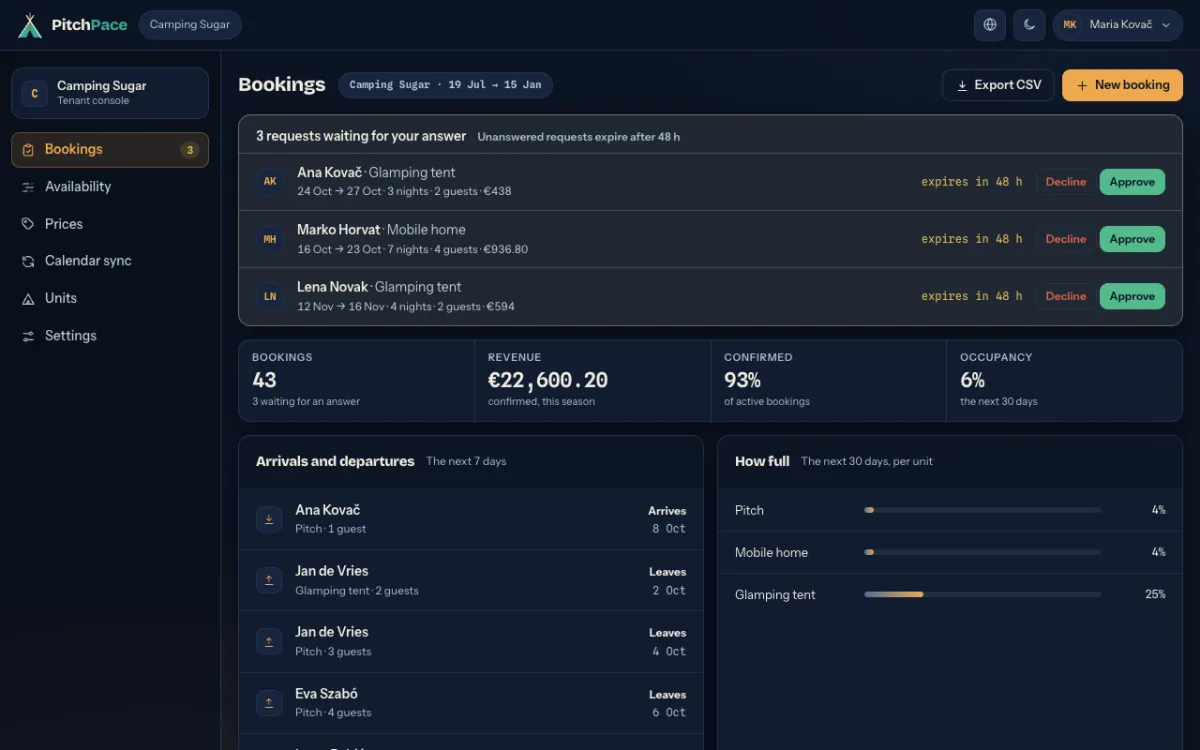
Task: Click the Bookings count badge 3
Action: [189, 150]
